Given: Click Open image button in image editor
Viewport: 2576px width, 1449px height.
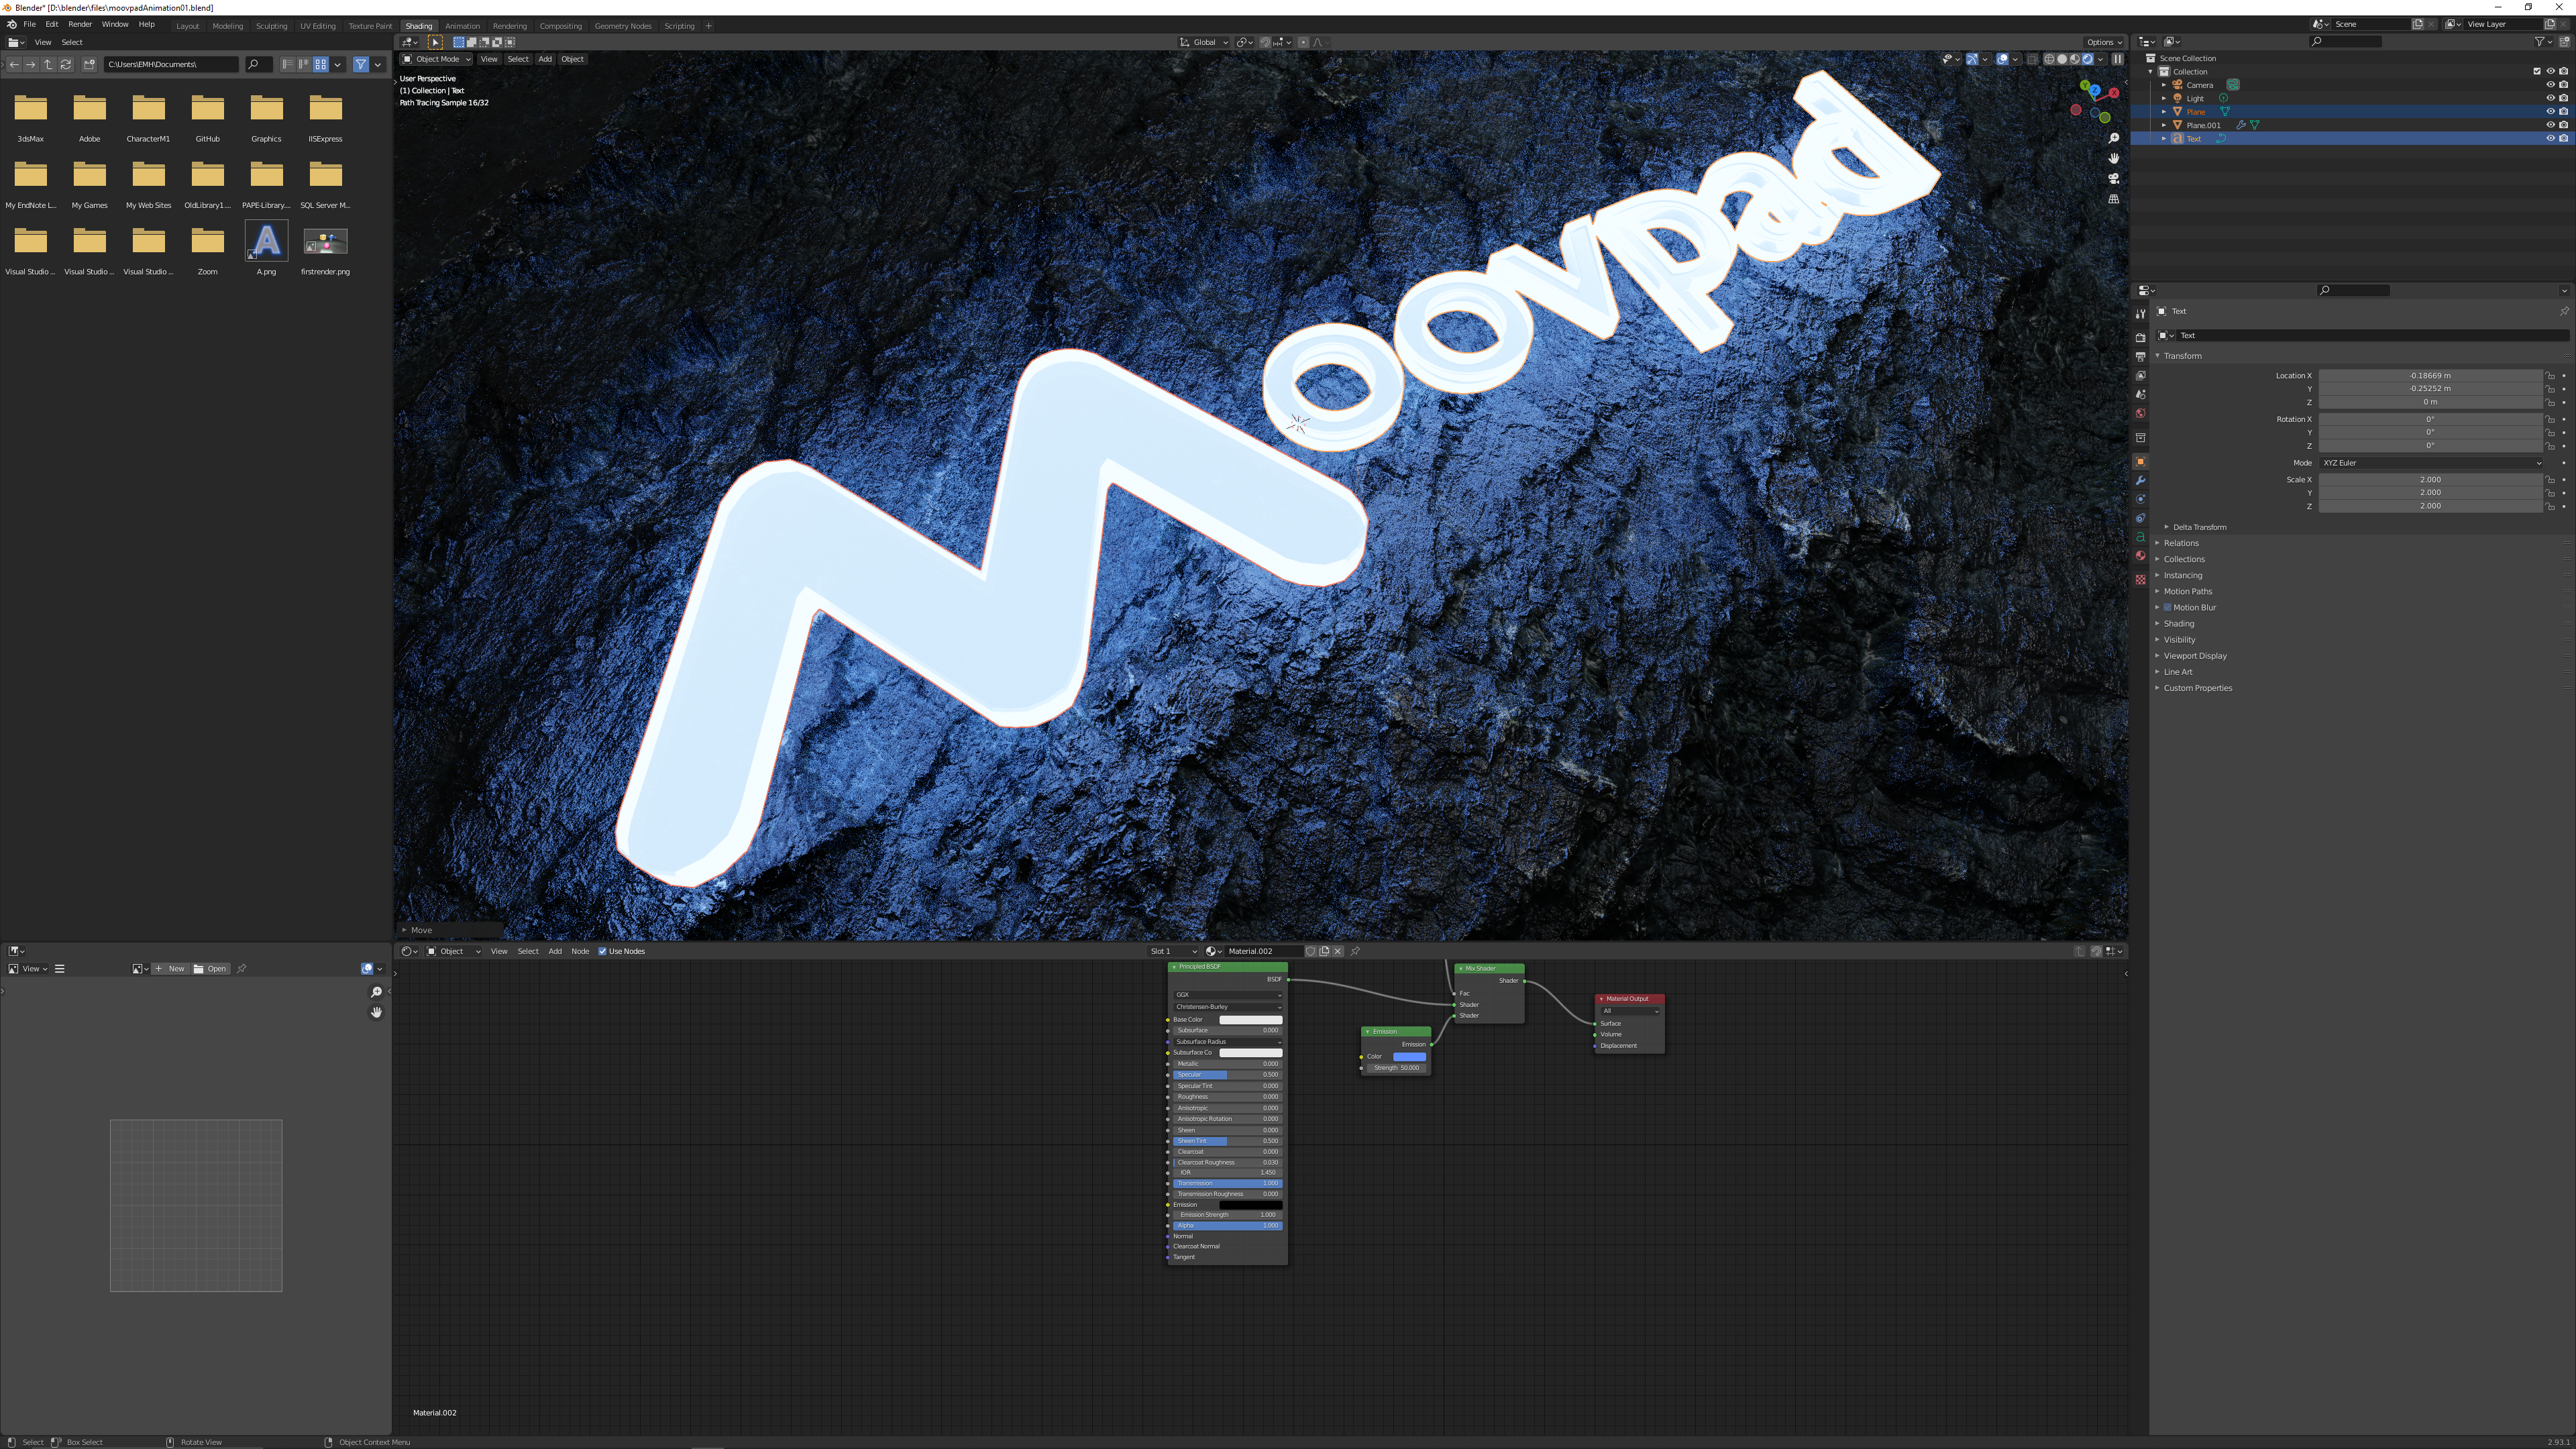Looking at the screenshot, I should click(x=211, y=969).
